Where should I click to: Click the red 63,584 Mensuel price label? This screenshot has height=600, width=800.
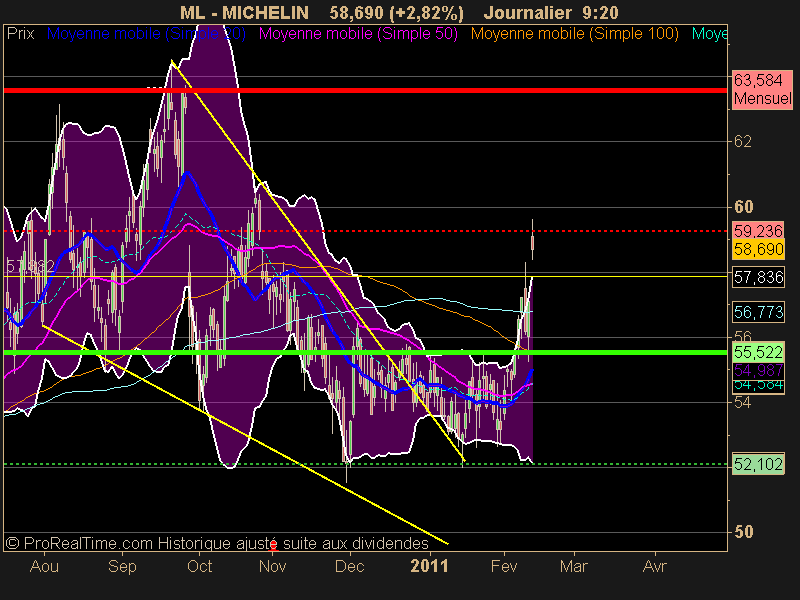[762, 89]
